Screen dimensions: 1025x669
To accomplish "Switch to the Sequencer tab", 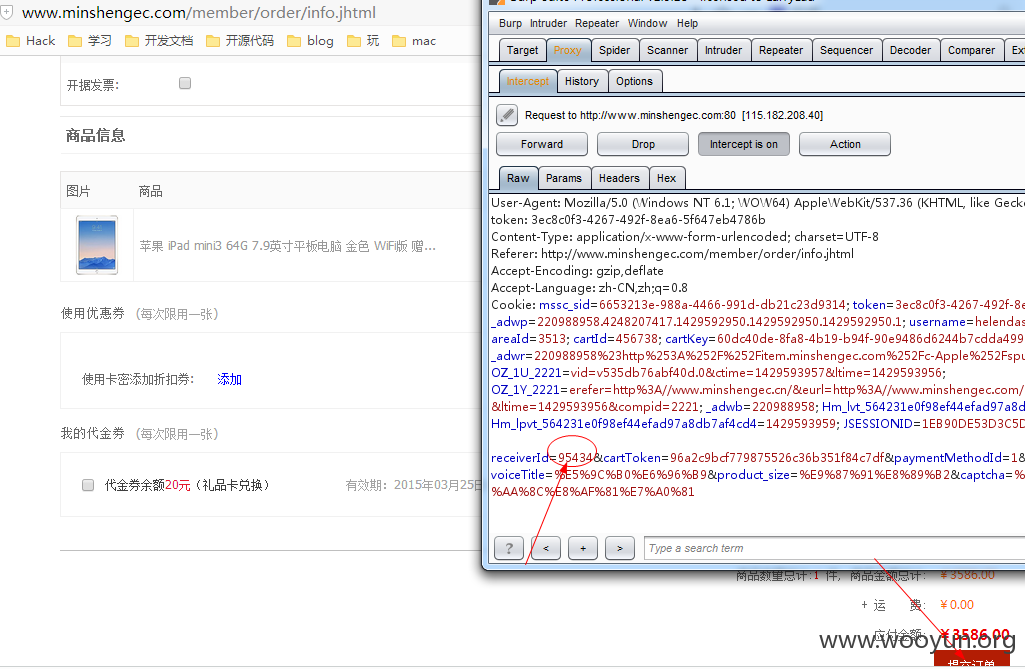I will [846, 50].
